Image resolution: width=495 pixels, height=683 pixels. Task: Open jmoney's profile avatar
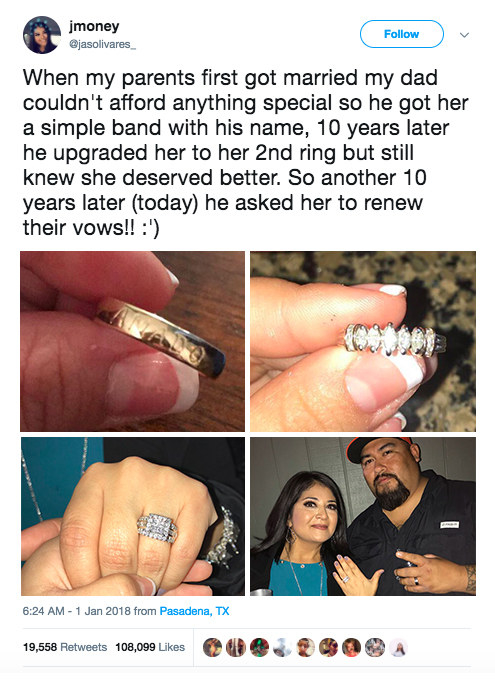tap(42, 35)
